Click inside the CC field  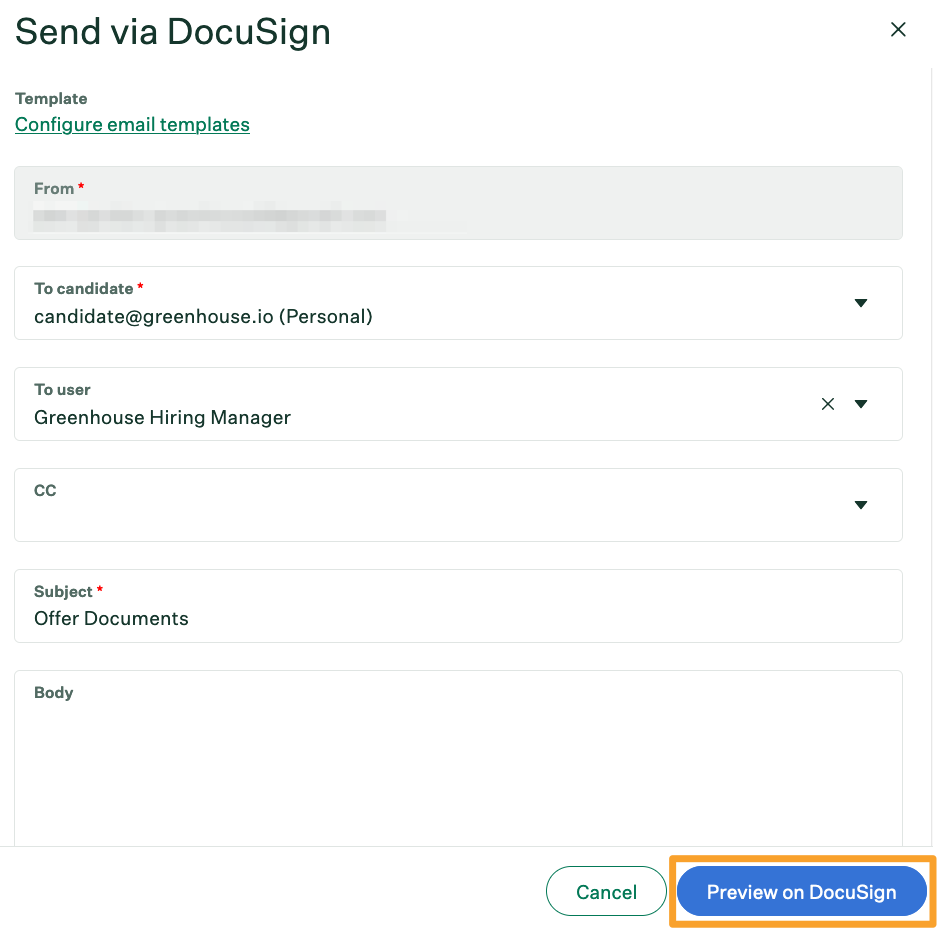458,505
